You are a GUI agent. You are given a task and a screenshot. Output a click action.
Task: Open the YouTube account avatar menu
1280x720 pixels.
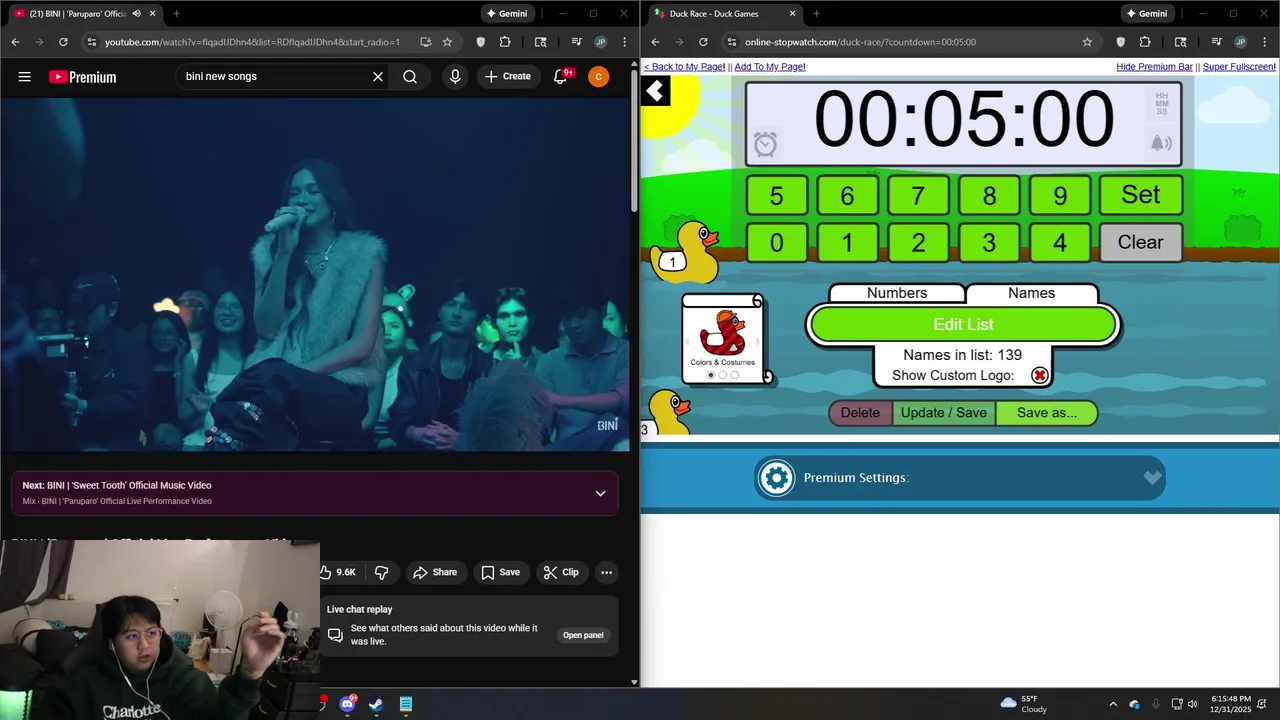point(598,77)
